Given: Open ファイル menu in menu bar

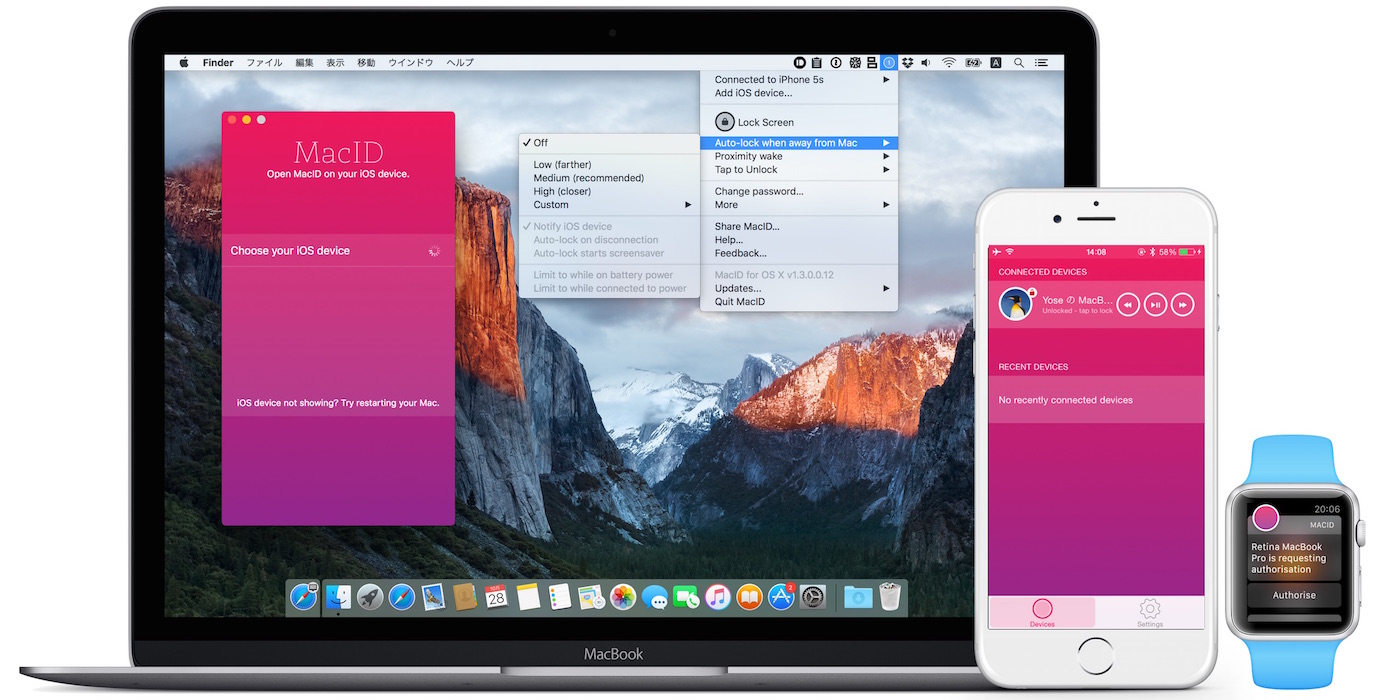Looking at the screenshot, I should coord(264,62).
